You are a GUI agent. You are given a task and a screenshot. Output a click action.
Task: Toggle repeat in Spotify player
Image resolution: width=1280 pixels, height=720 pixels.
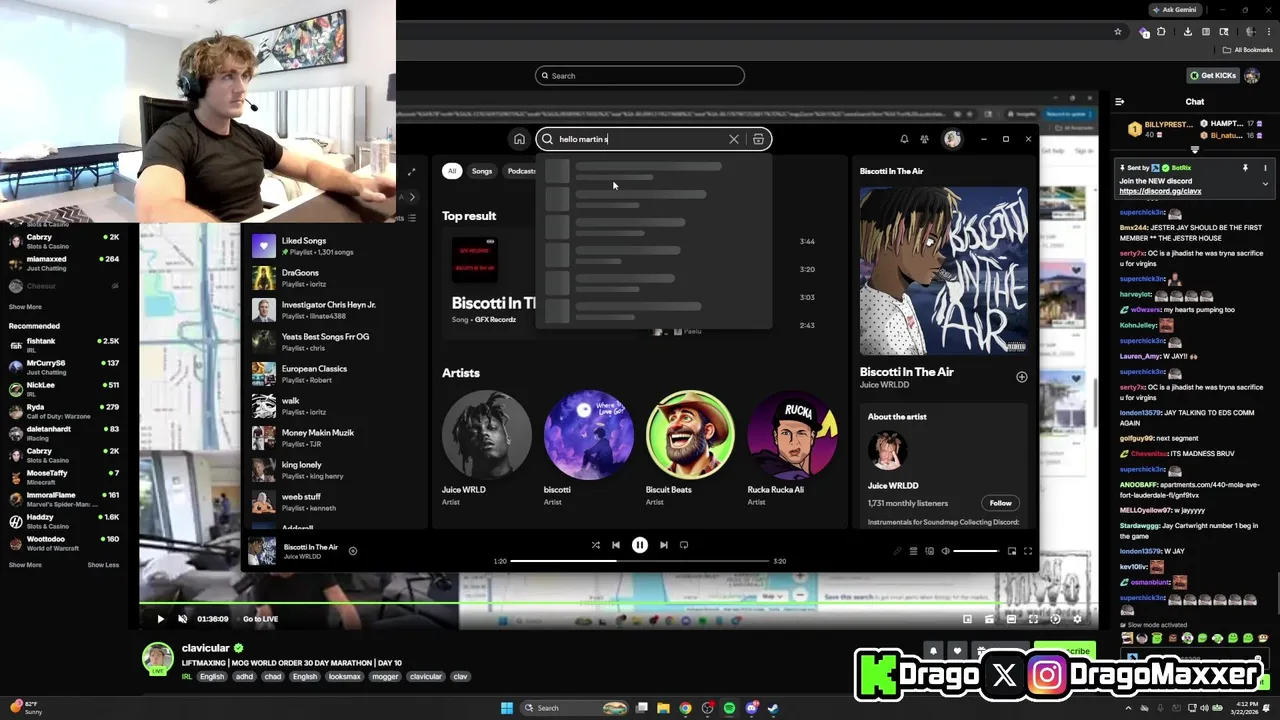(684, 545)
